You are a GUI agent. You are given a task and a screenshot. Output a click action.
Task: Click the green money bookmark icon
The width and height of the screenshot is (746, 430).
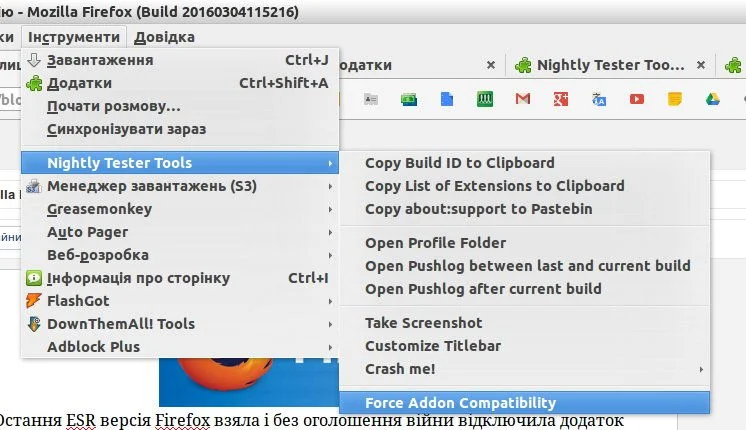pyautogui.click(x=409, y=99)
